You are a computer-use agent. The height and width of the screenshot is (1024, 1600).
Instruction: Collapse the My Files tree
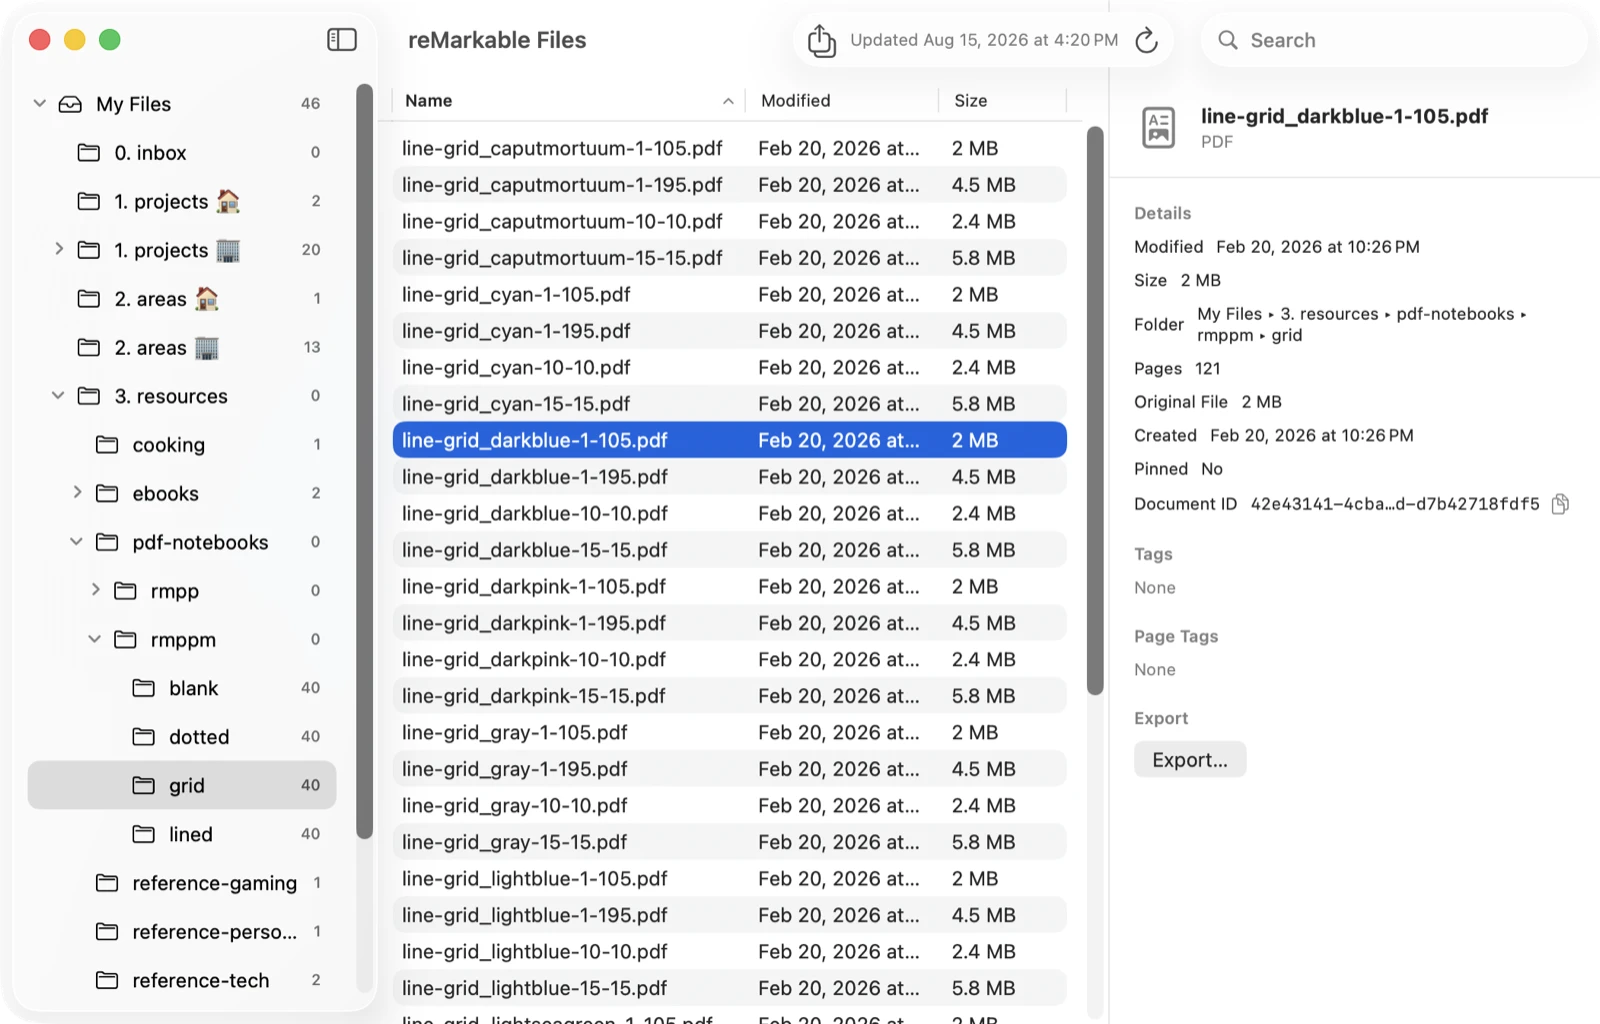(x=40, y=103)
